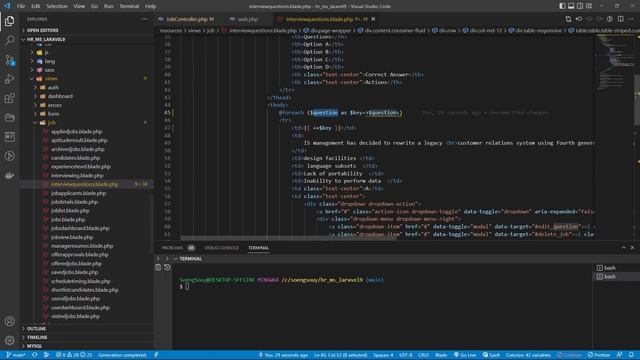Click Explorer more actions ellipsis
Viewport: 640px width, 360px height.
pyautogui.click(x=144, y=19)
